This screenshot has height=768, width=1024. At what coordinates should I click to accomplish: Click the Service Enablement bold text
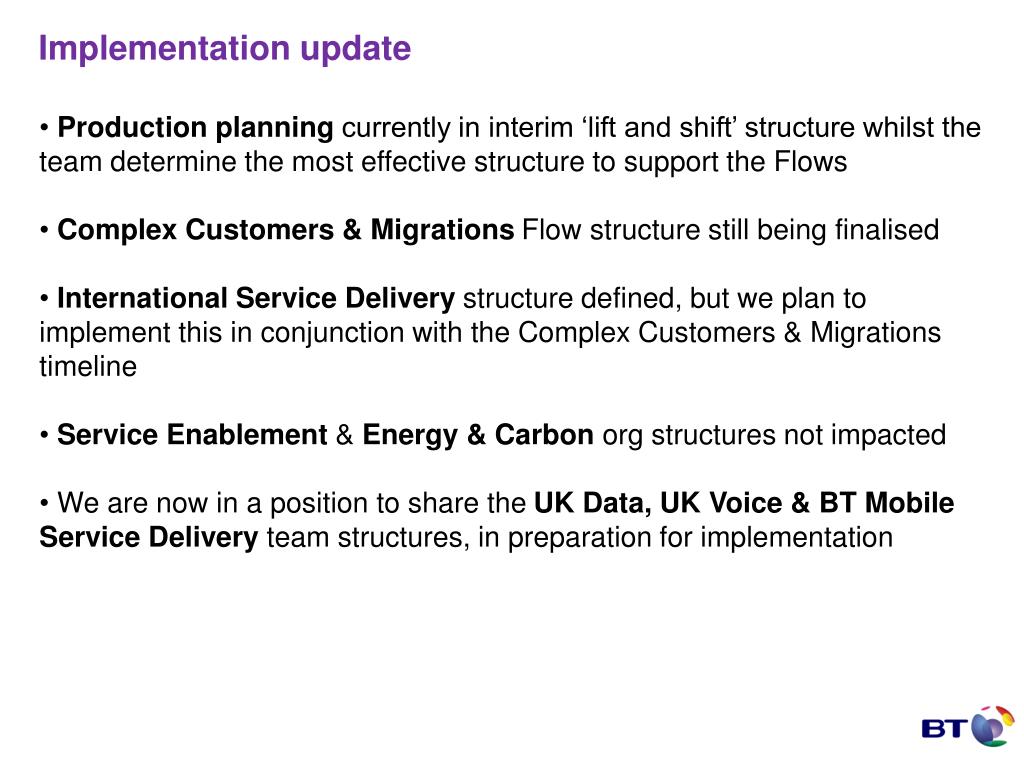click(x=192, y=435)
